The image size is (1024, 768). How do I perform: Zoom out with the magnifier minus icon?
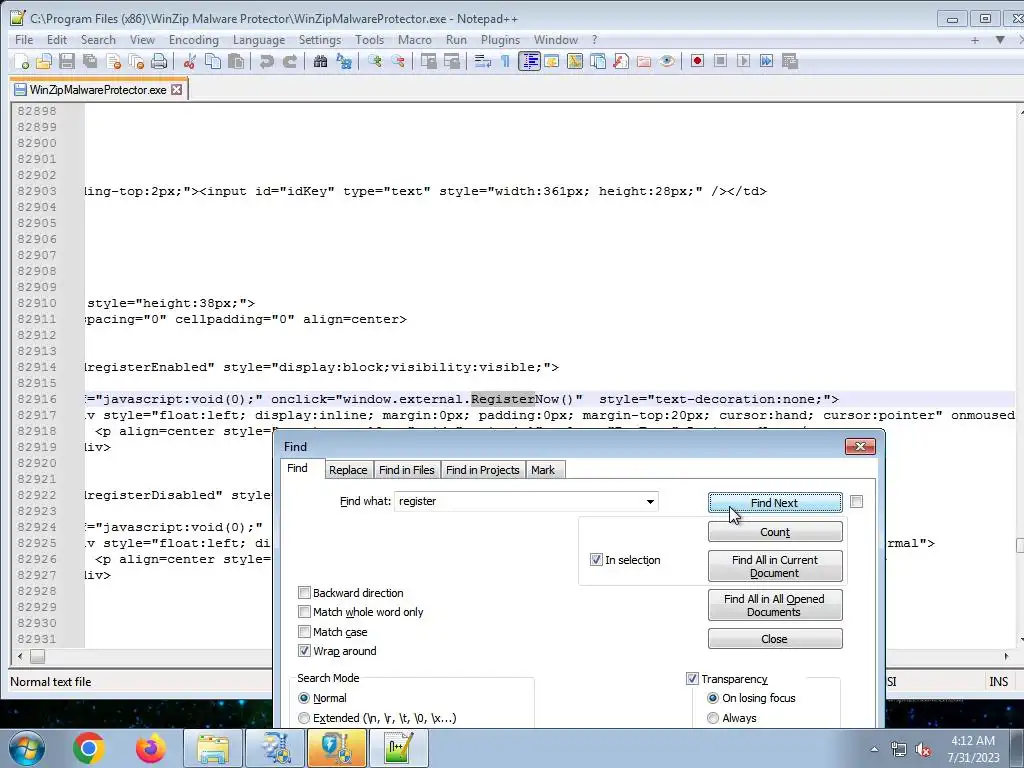coord(398,61)
